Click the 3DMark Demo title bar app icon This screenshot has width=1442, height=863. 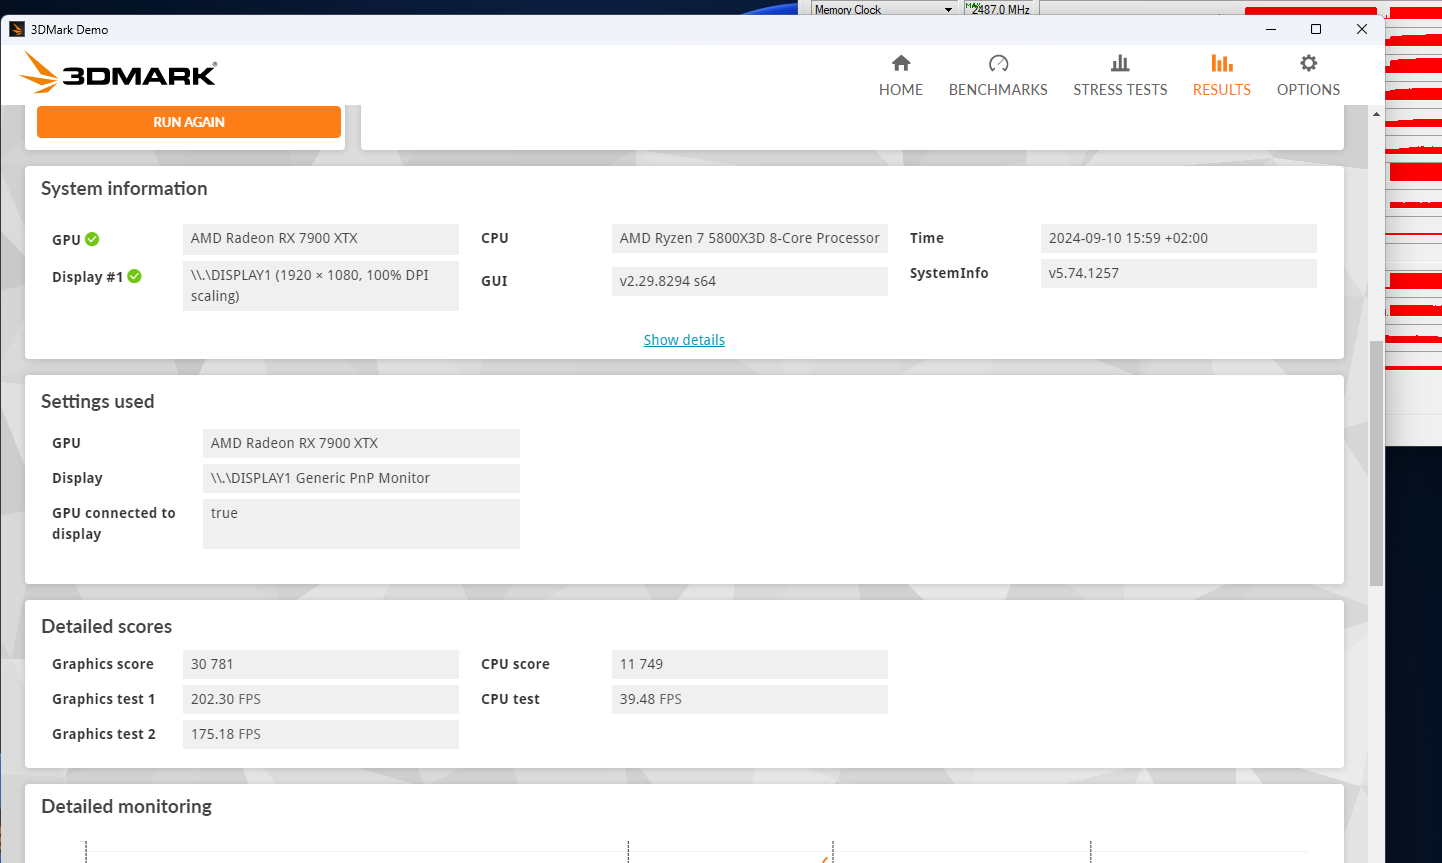[16, 29]
